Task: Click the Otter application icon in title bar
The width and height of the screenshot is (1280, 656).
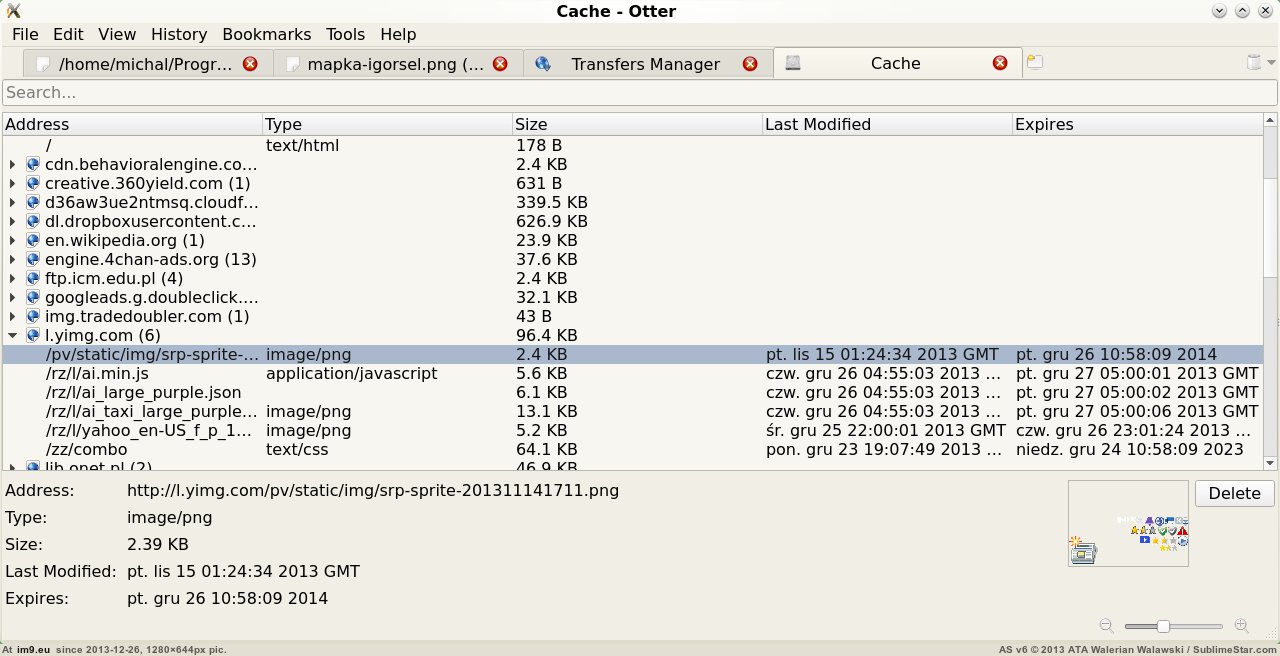Action: (14, 11)
